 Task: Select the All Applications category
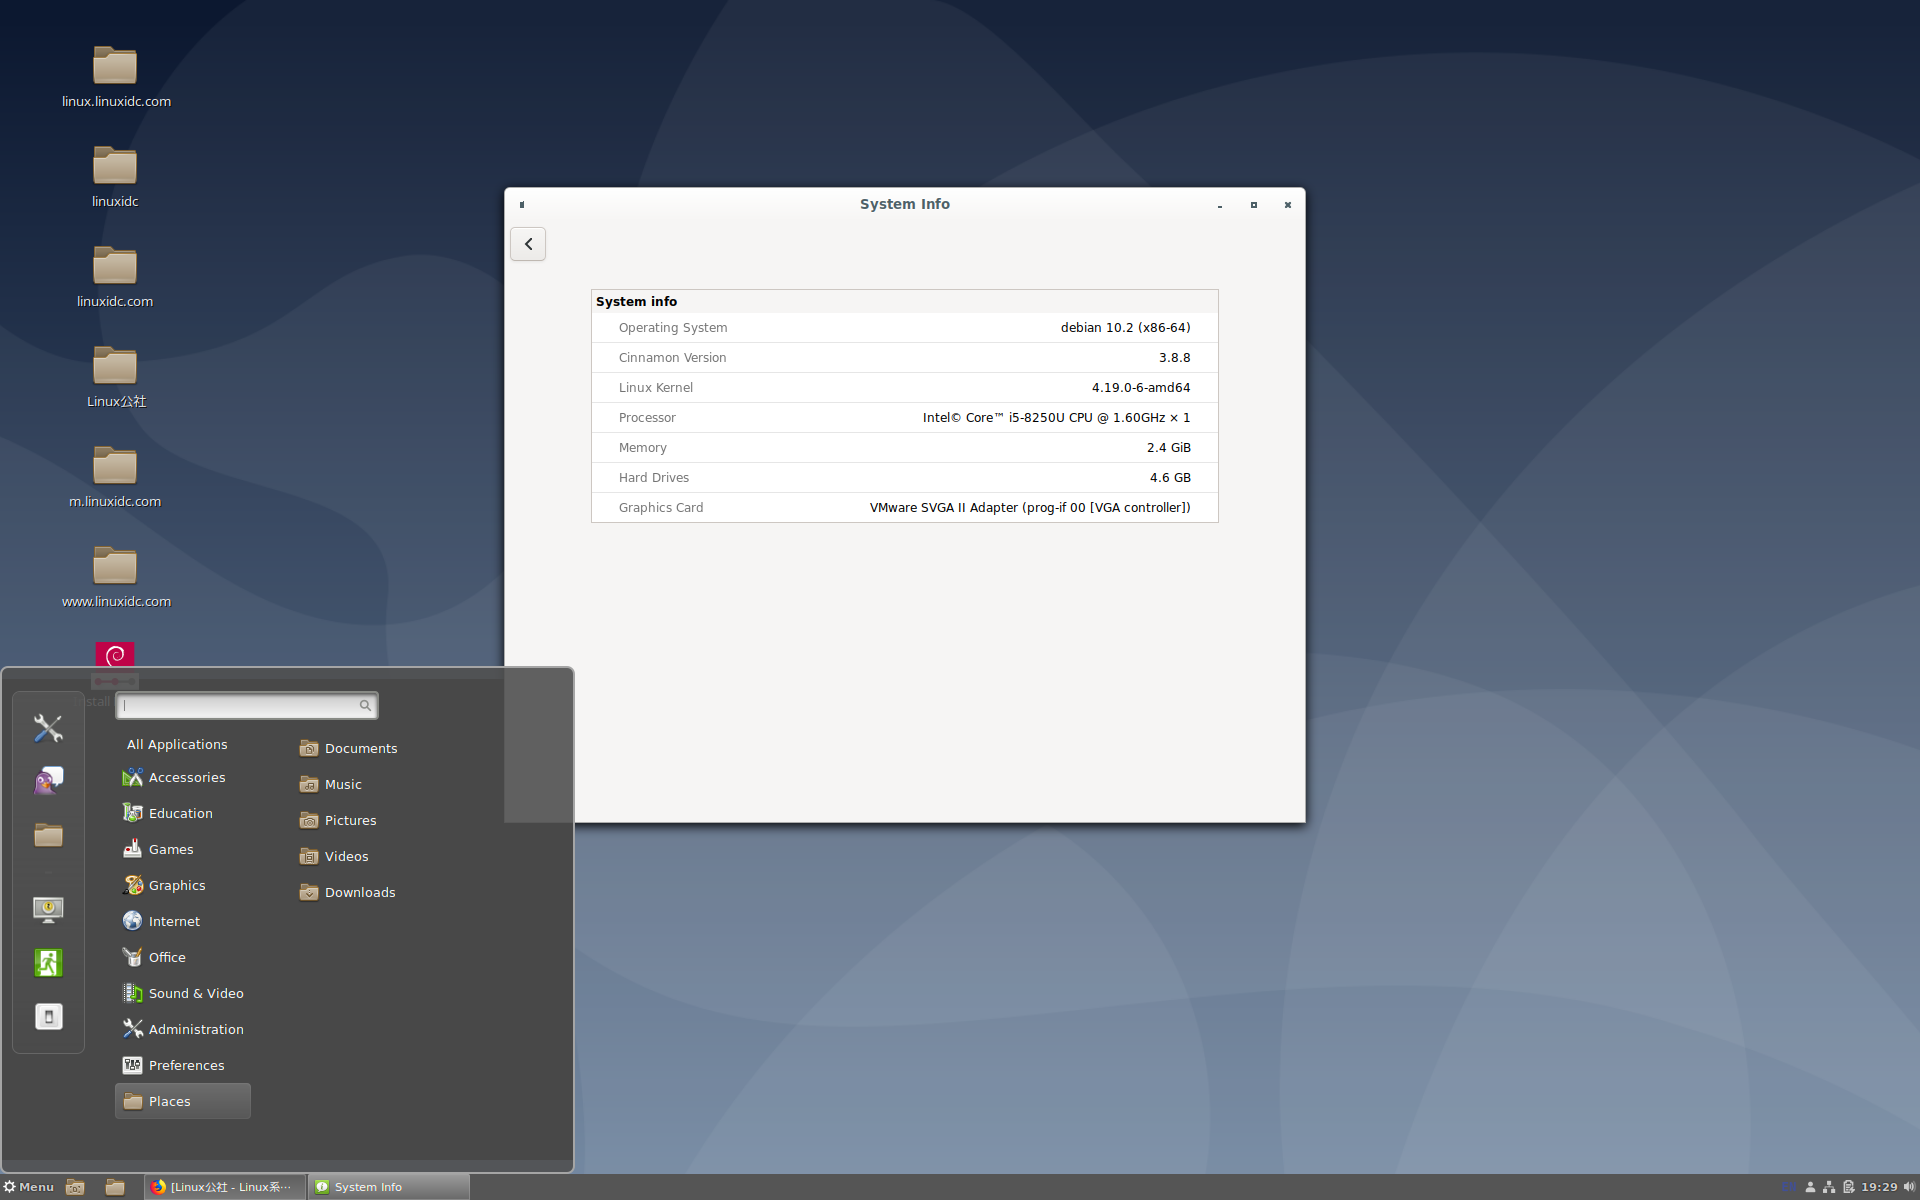[177, 745]
